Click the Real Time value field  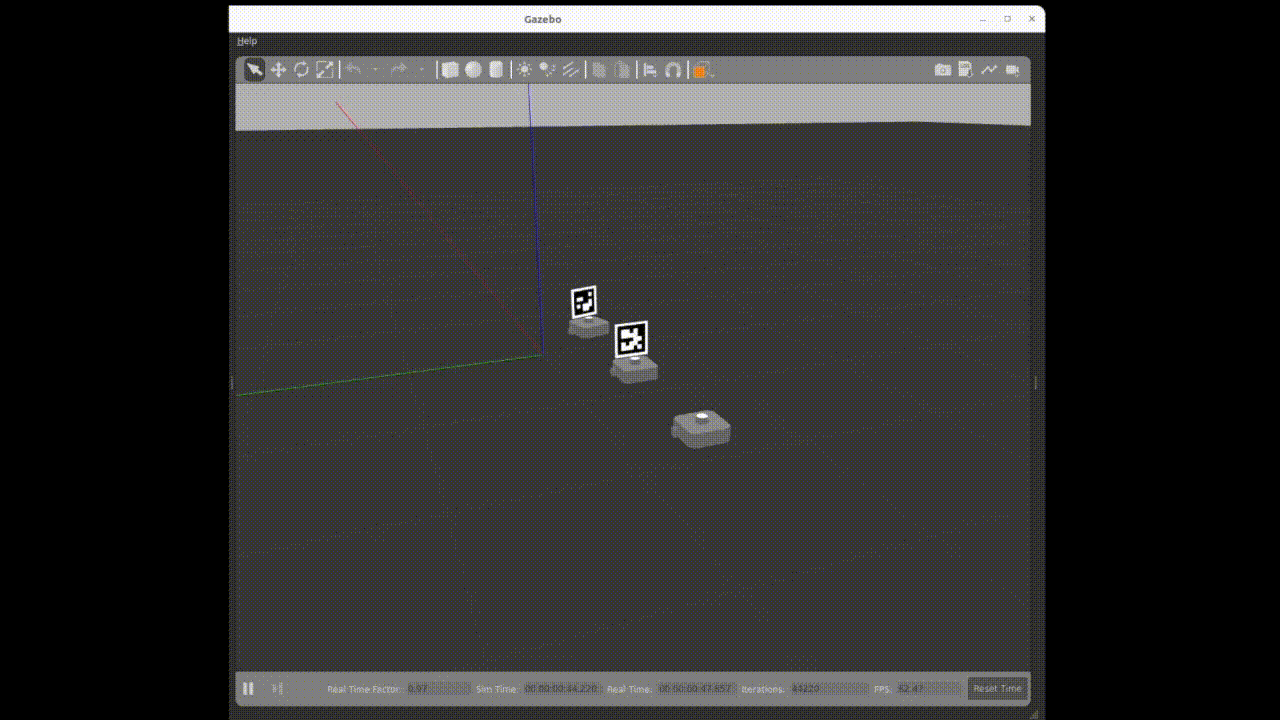(x=696, y=689)
